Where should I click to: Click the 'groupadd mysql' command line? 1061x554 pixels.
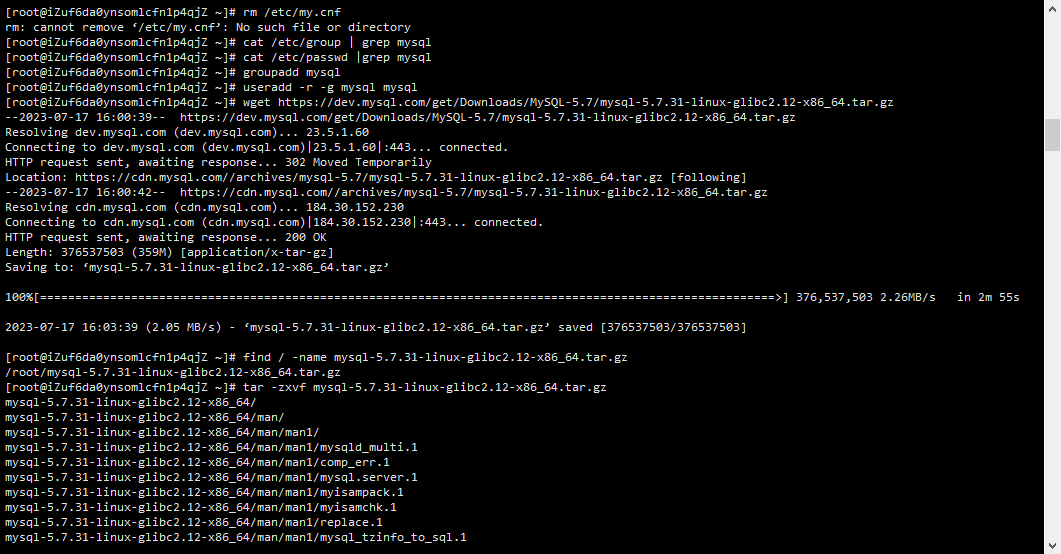coord(173,72)
